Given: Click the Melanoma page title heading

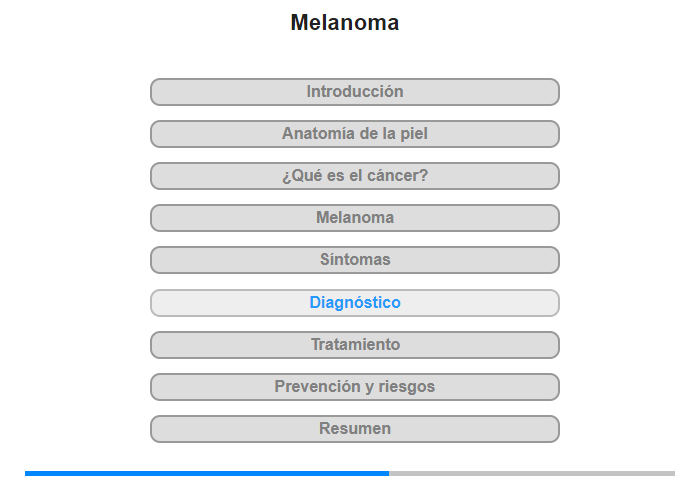Looking at the screenshot, I should tap(345, 23).
